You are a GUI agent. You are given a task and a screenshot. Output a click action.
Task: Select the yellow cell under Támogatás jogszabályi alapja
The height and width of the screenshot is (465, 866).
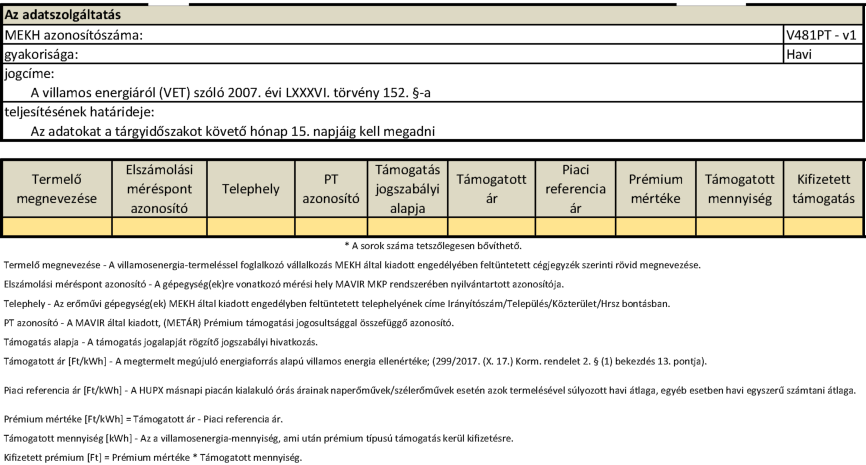tap(408, 226)
